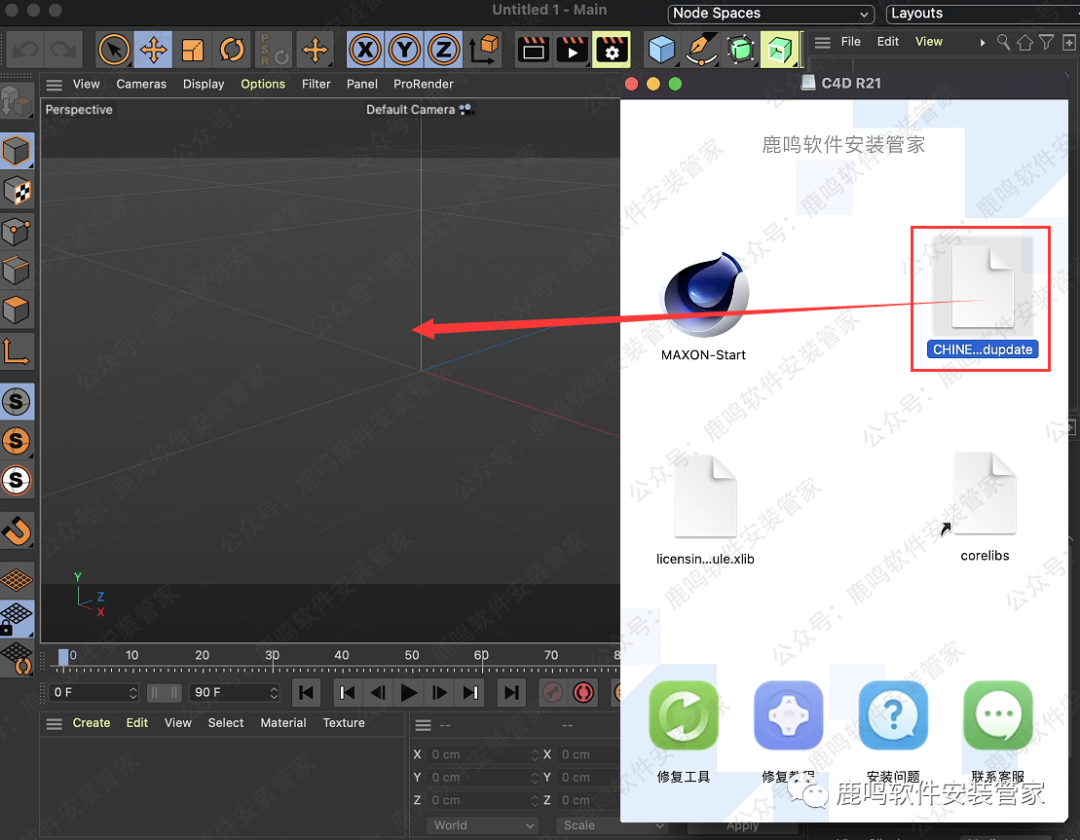Toggle Y axis lock
Viewport: 1080px width, 840px height.
[405, 49]
